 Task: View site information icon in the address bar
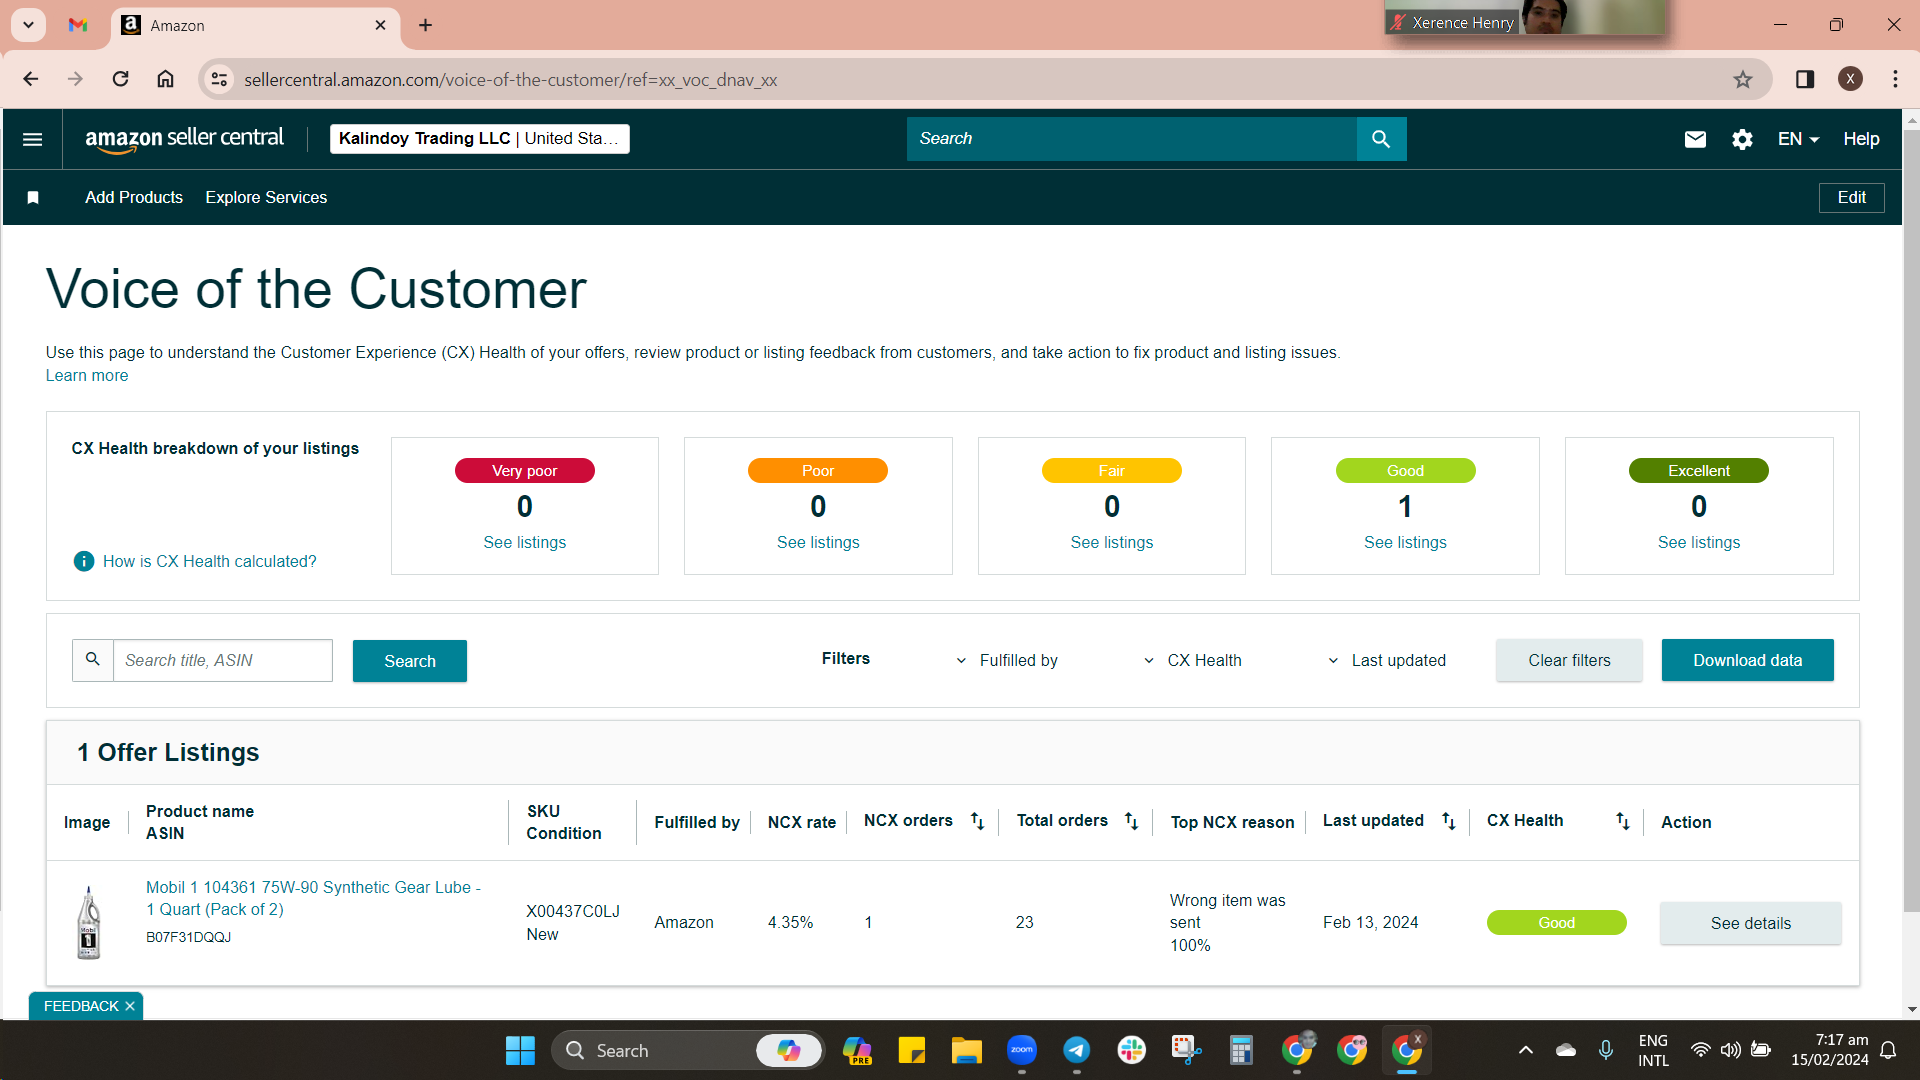tap(219, 79)
